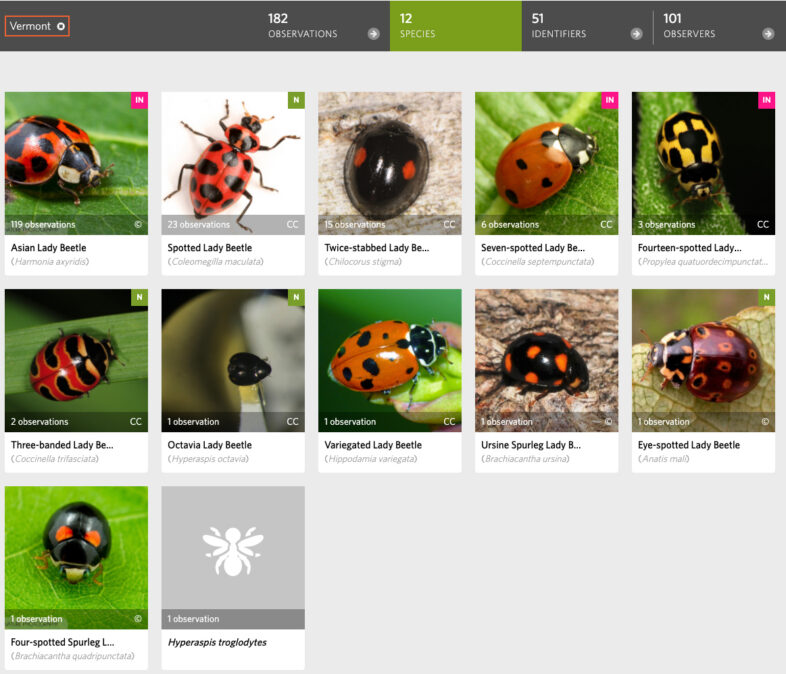Image resolution: width=786 pixels, height=674 pixels.
Task: Click the Octavia Lady Beetle photo
Action: pyautogui.click(x=233, y=352)
